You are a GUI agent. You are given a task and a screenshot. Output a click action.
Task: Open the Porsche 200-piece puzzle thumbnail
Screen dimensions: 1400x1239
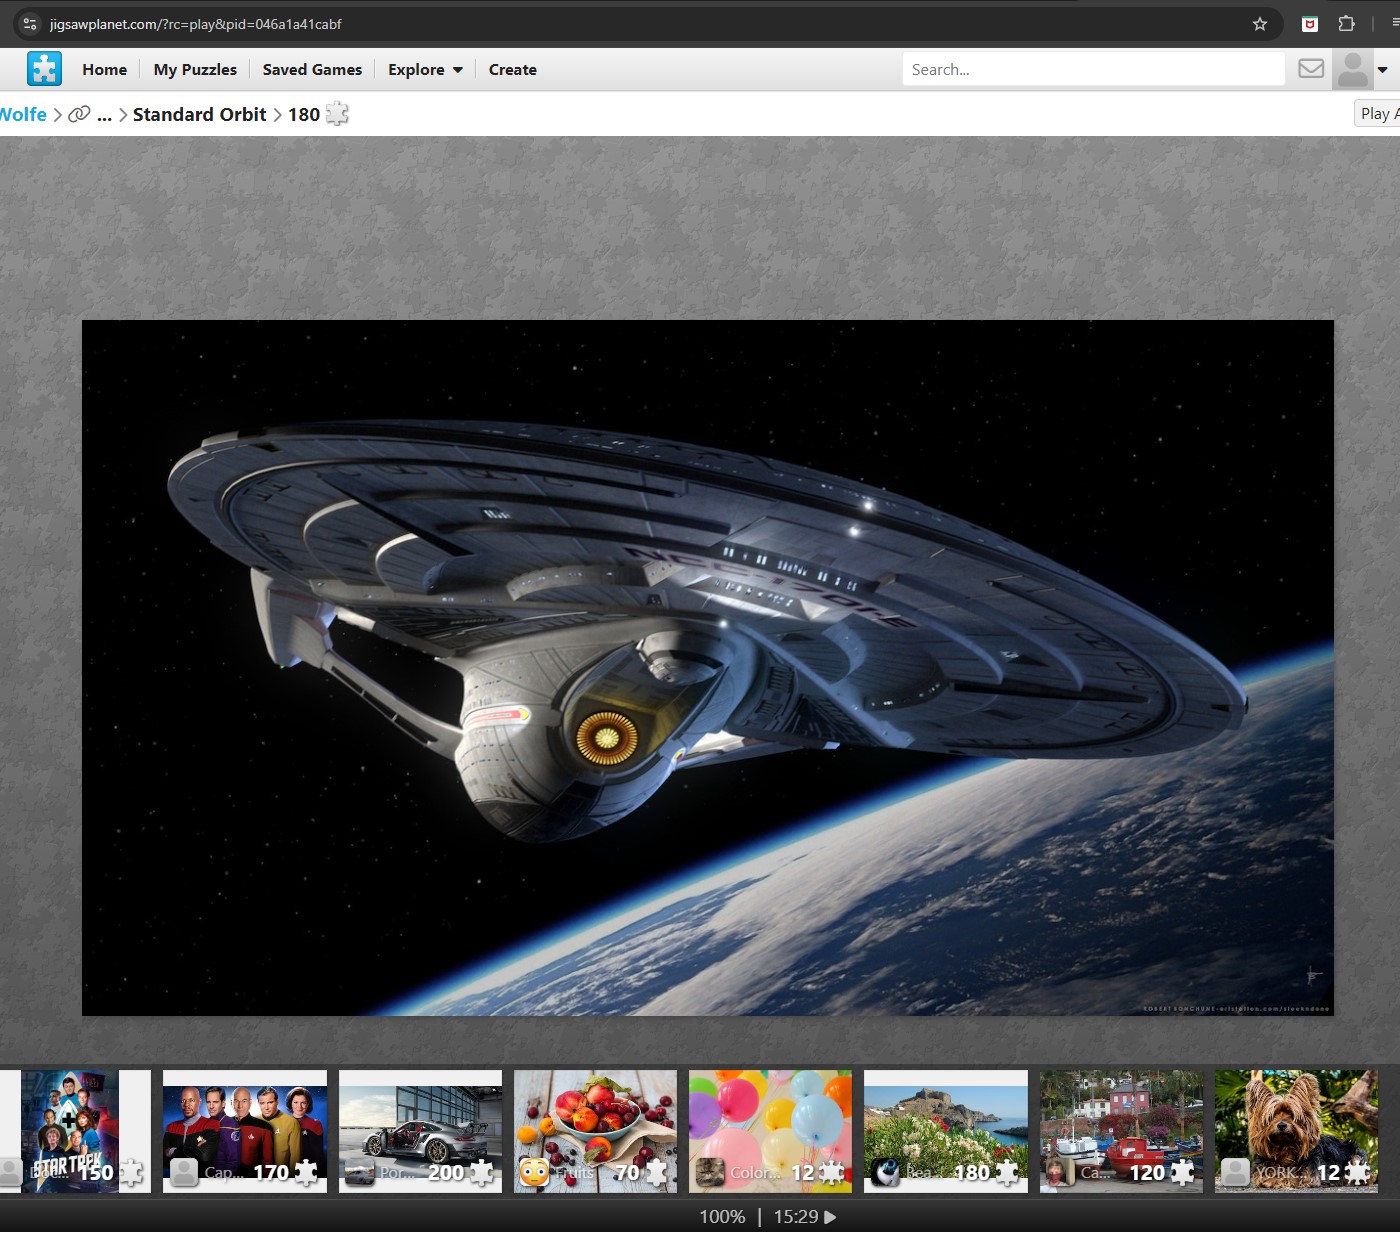(x=420, y=1131)
